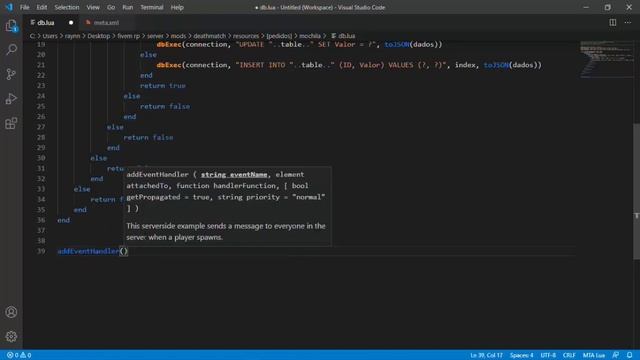The height and width of the screenshot is (360, 640).
Task: Click 'return false' on line 25
Action: click(164, 106)
